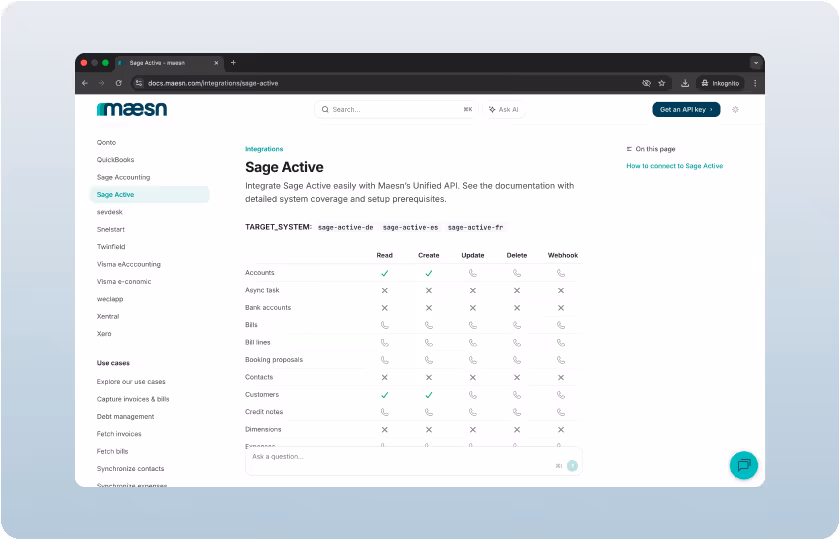Select Sage Active in the sidebar
This screenshot has height=540, width=840.
(149, 194)
